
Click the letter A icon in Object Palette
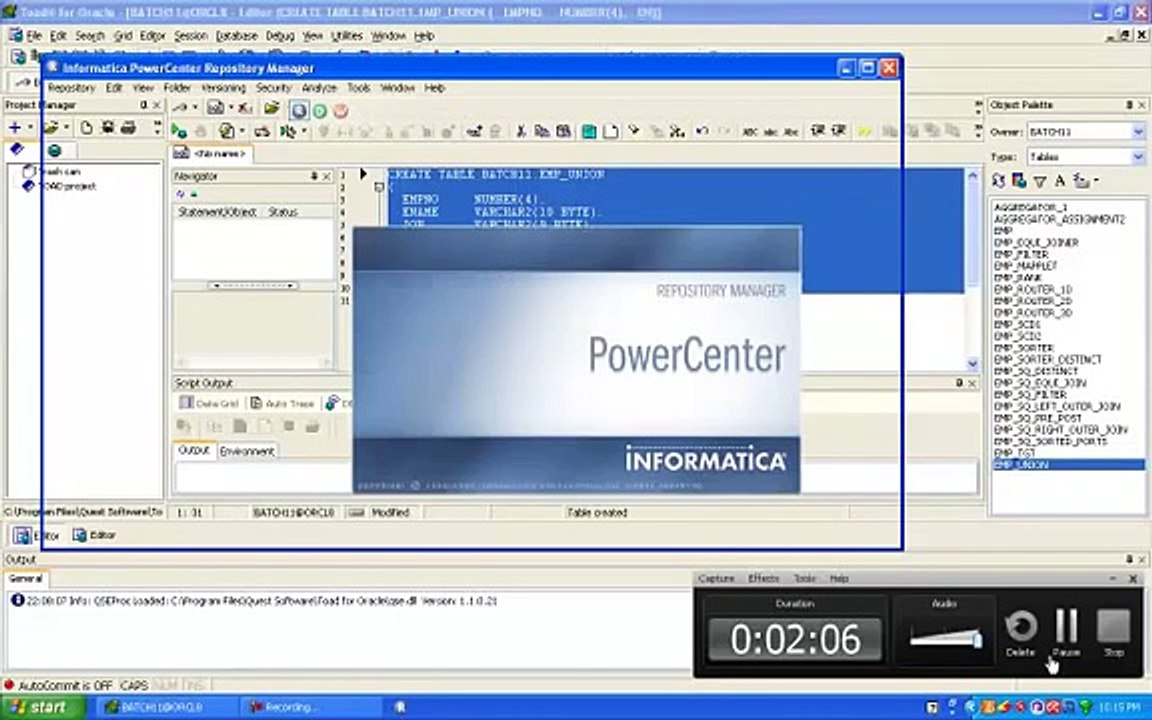[1059, 181]
